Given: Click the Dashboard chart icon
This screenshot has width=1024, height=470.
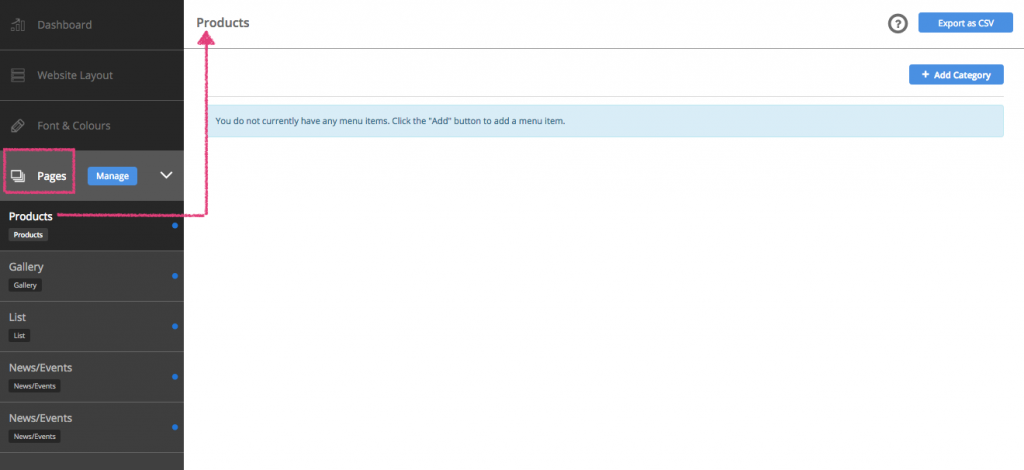Looking at the screenshot, I should 17,24.
